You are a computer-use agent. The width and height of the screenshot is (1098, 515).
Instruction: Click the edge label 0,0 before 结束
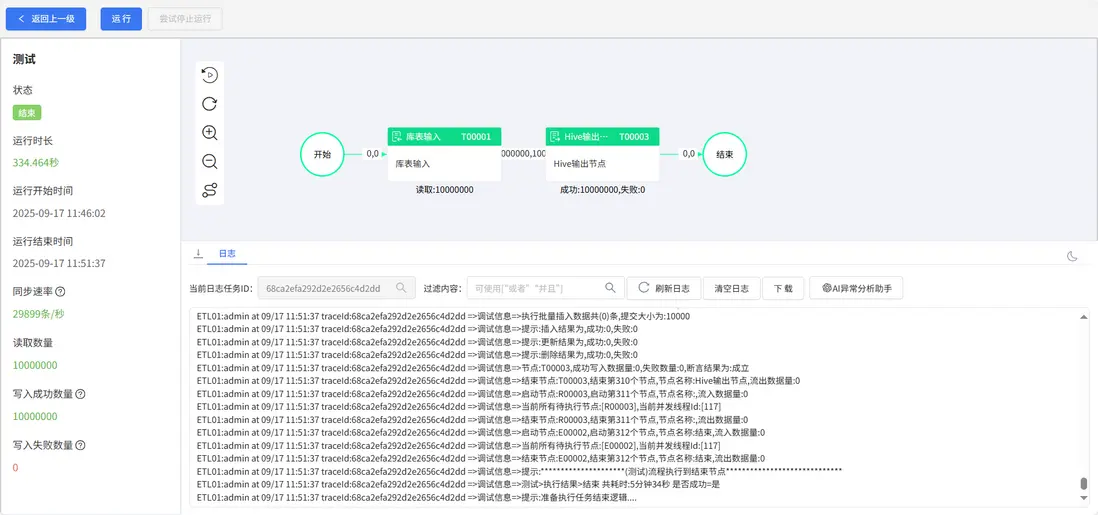[689, 153]
